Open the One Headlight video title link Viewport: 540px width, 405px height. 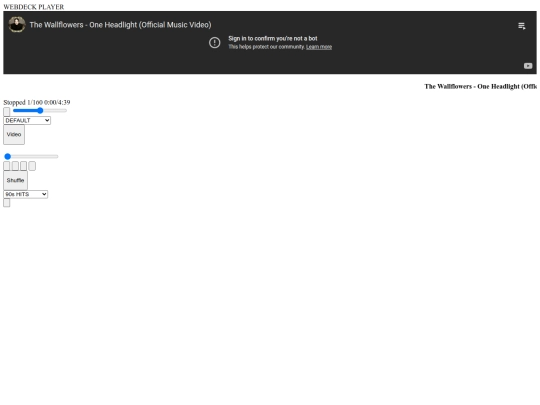[x=120, y=25]
